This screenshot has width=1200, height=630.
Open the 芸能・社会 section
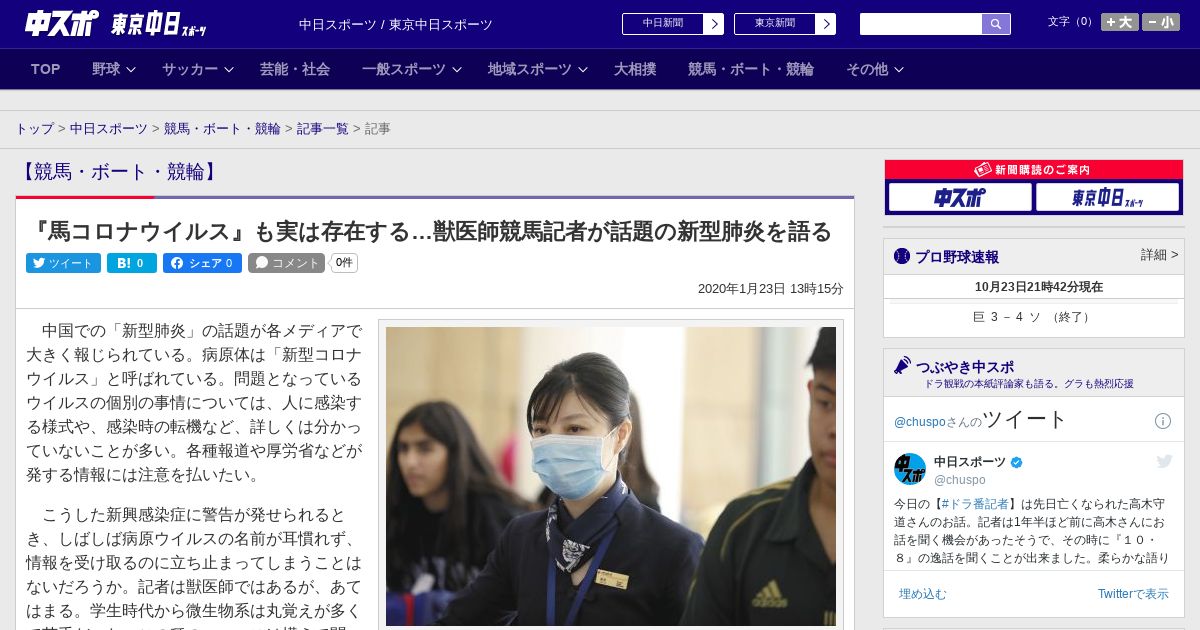coord(295,69)
